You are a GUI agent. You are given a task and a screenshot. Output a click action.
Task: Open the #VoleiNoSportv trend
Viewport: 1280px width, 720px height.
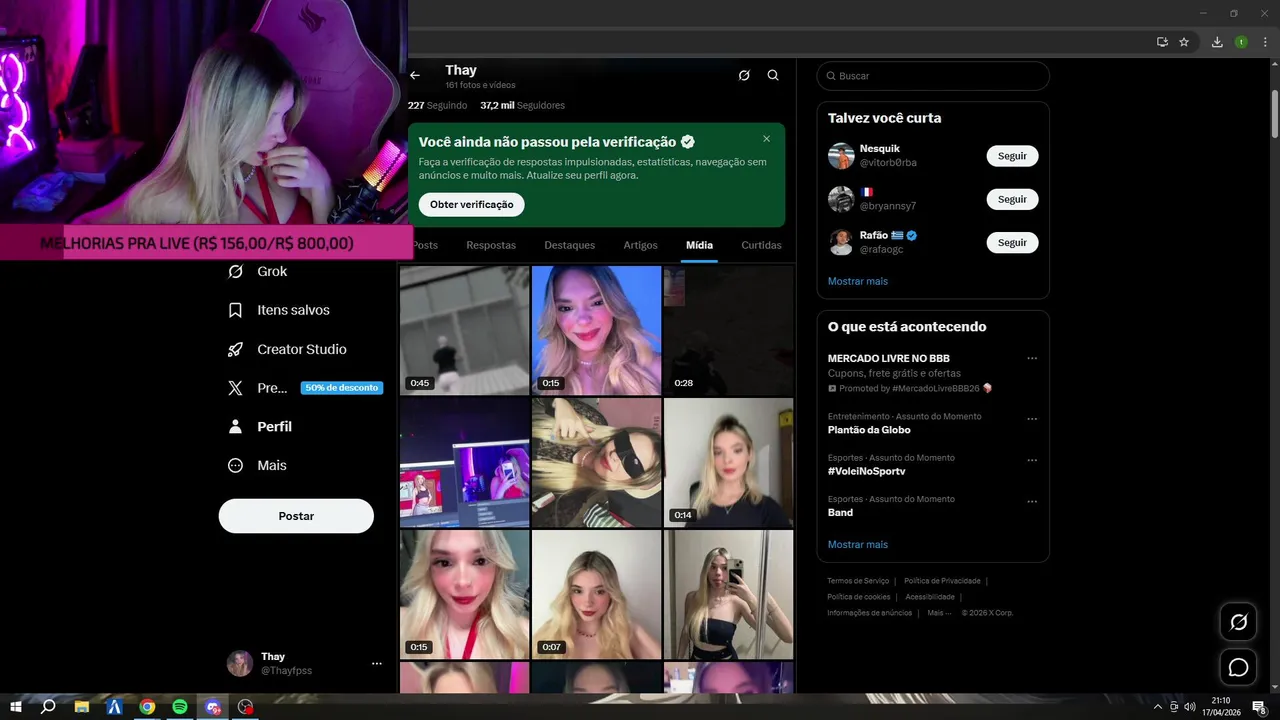pyautogui.click(x=866, y=471)
